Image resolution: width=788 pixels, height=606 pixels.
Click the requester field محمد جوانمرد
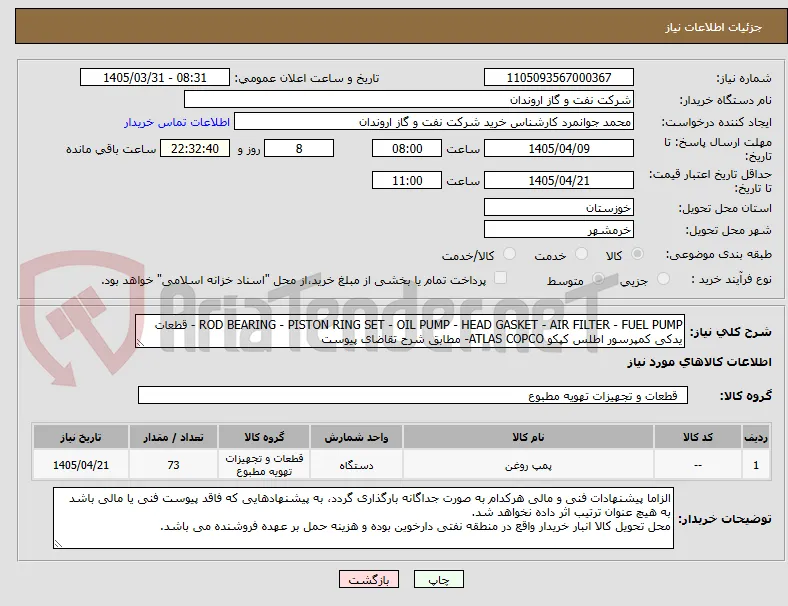tap(434, 122)
